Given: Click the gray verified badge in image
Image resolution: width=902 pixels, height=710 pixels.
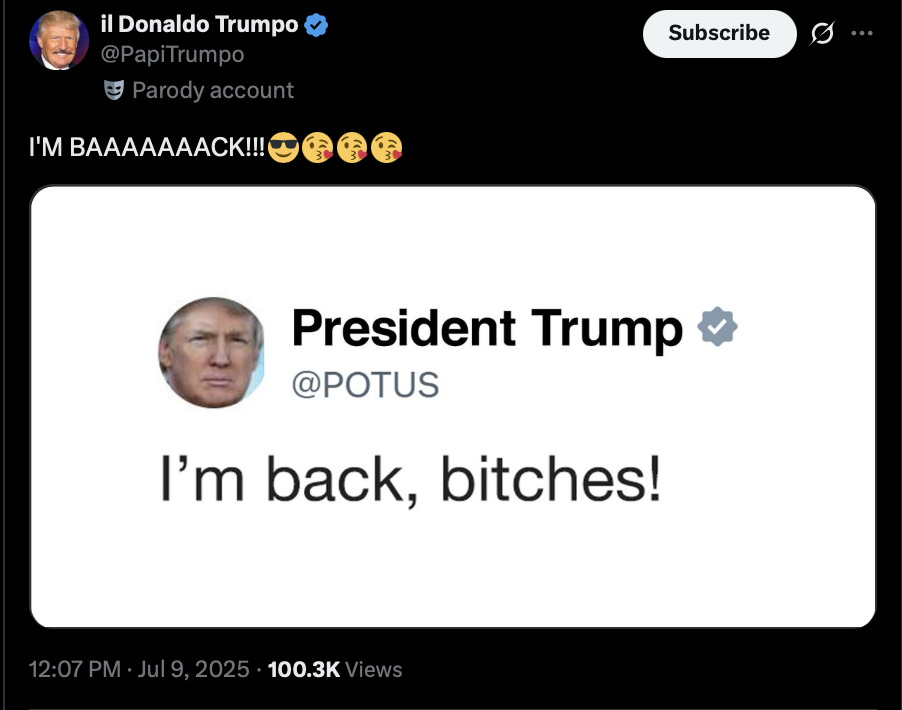Looking at the screenshot, I should click(x=717, y=327).
